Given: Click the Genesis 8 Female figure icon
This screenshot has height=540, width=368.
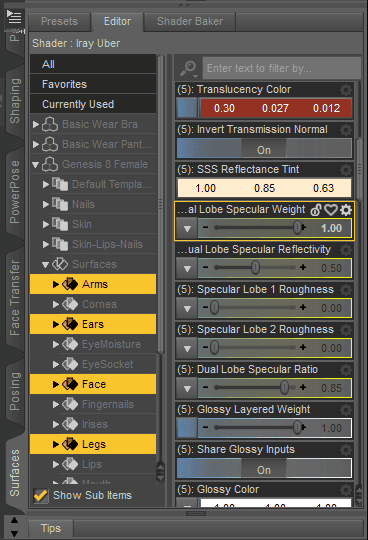Looking at the screenshot, I should tap(50, 164).
